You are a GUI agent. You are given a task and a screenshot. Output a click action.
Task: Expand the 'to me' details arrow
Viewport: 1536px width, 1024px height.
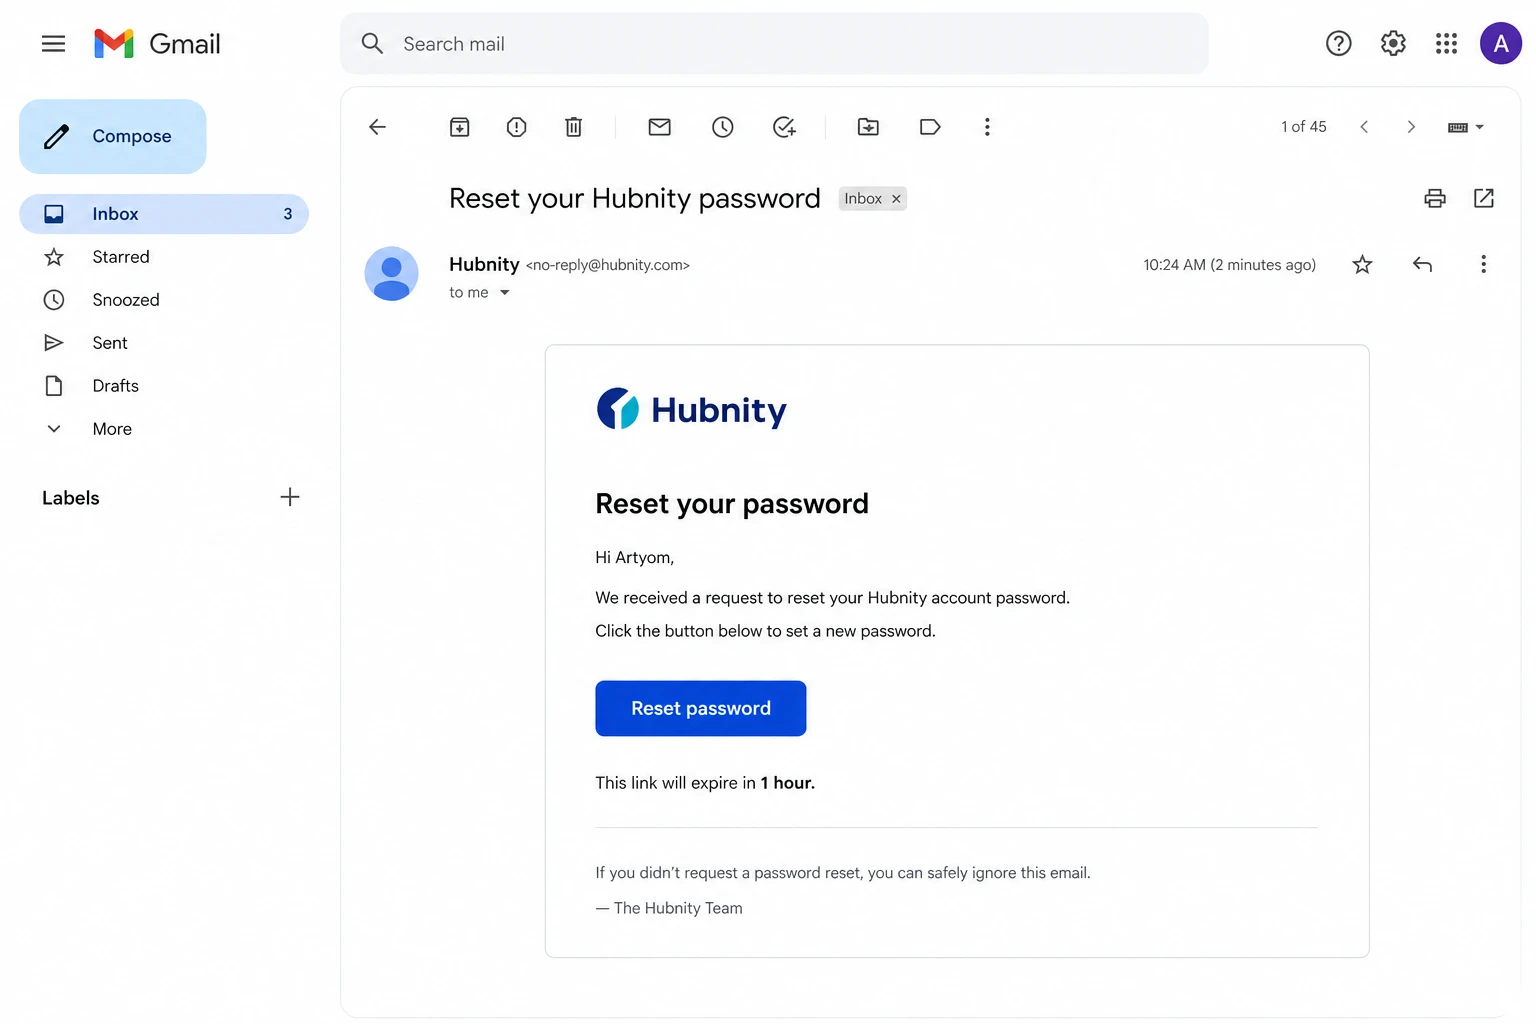(505, 293)
